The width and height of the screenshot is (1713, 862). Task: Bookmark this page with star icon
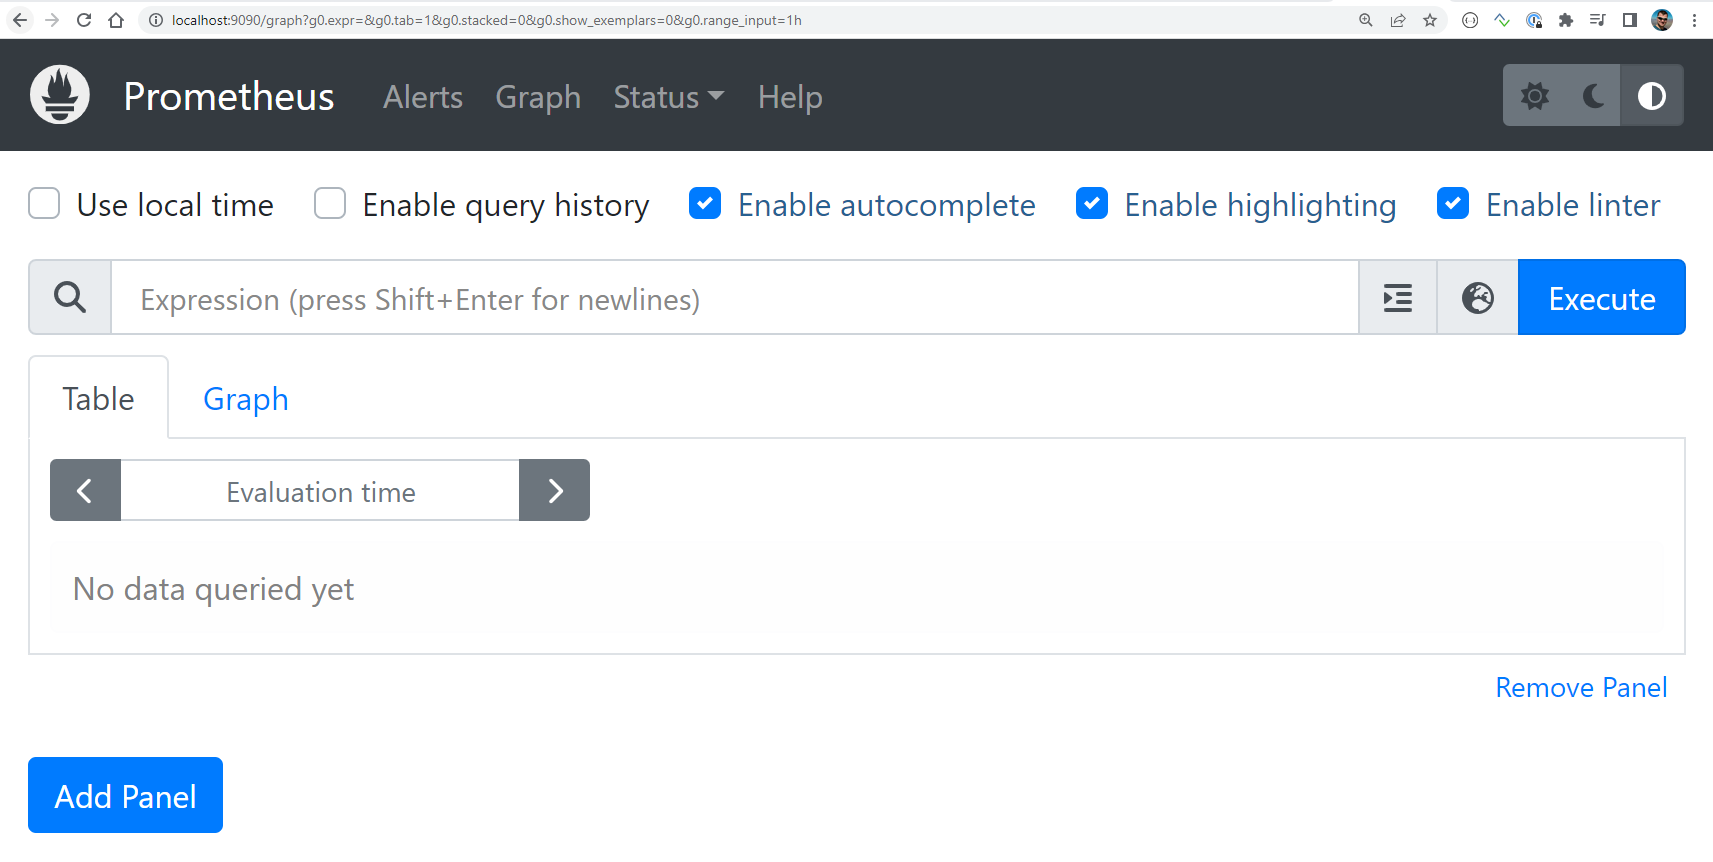(x=1430, y=20)
